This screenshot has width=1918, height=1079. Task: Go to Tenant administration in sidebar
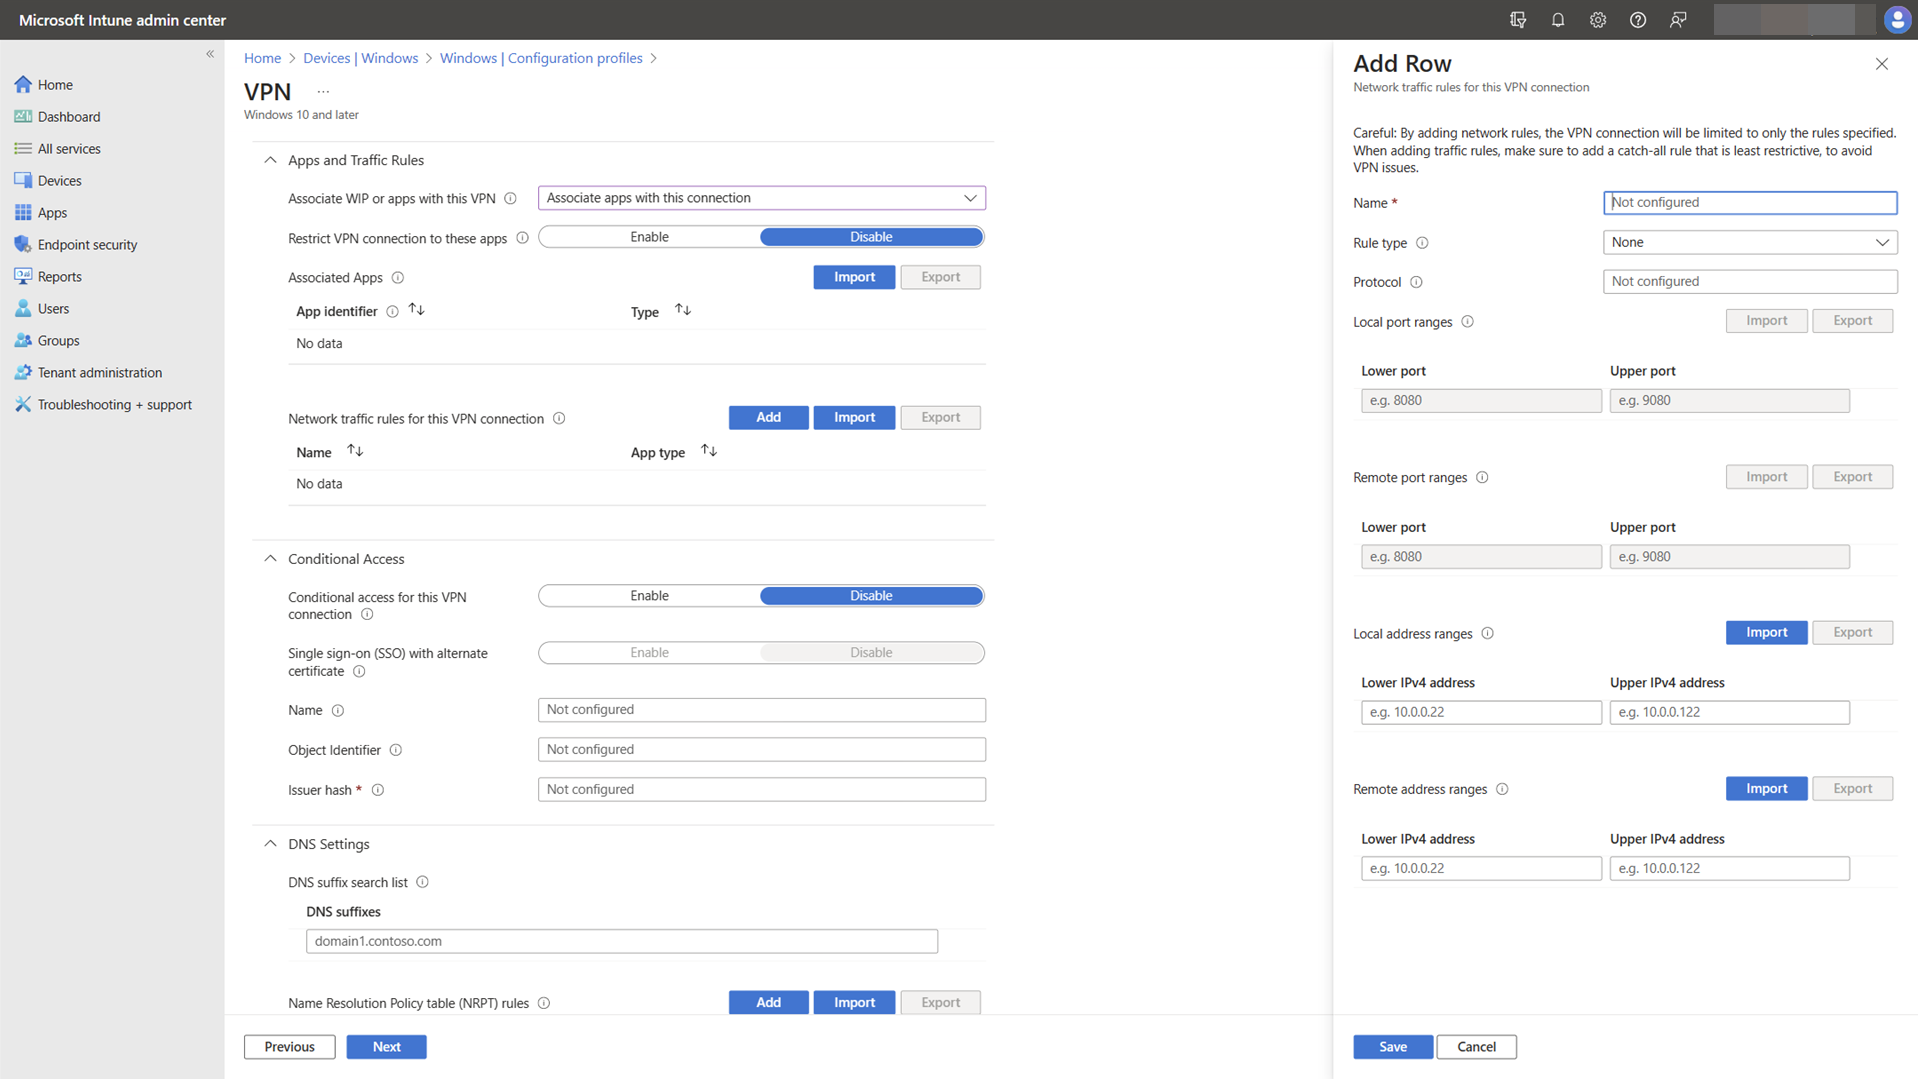(99, 373)
